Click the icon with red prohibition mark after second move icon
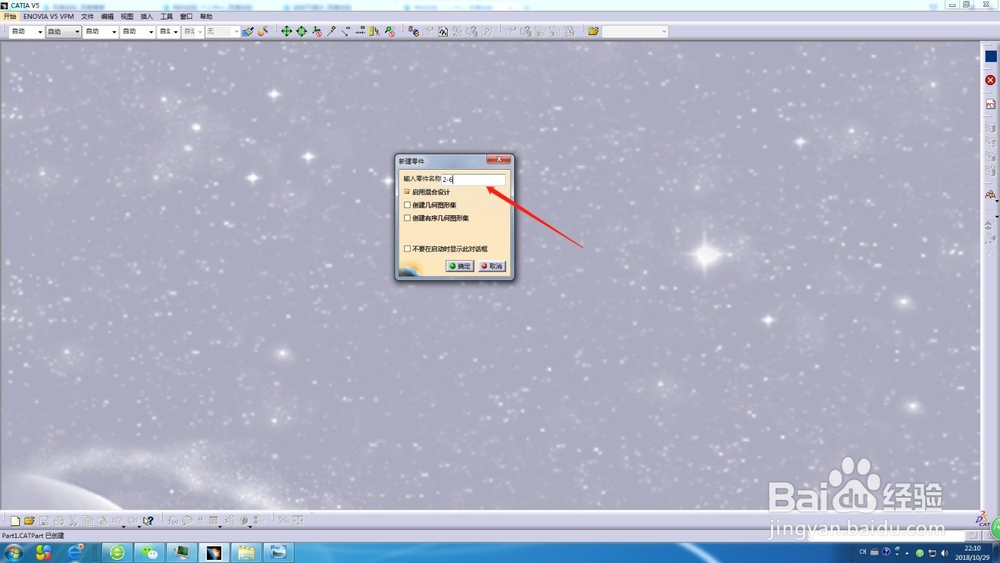The width and height of the screenshot is (1000, 563). (317, 31)
